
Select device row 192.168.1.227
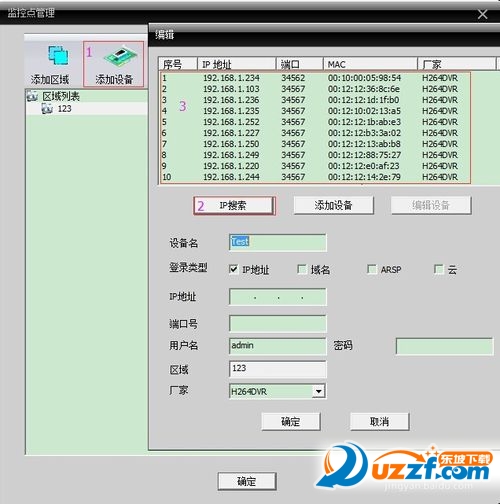315,133
